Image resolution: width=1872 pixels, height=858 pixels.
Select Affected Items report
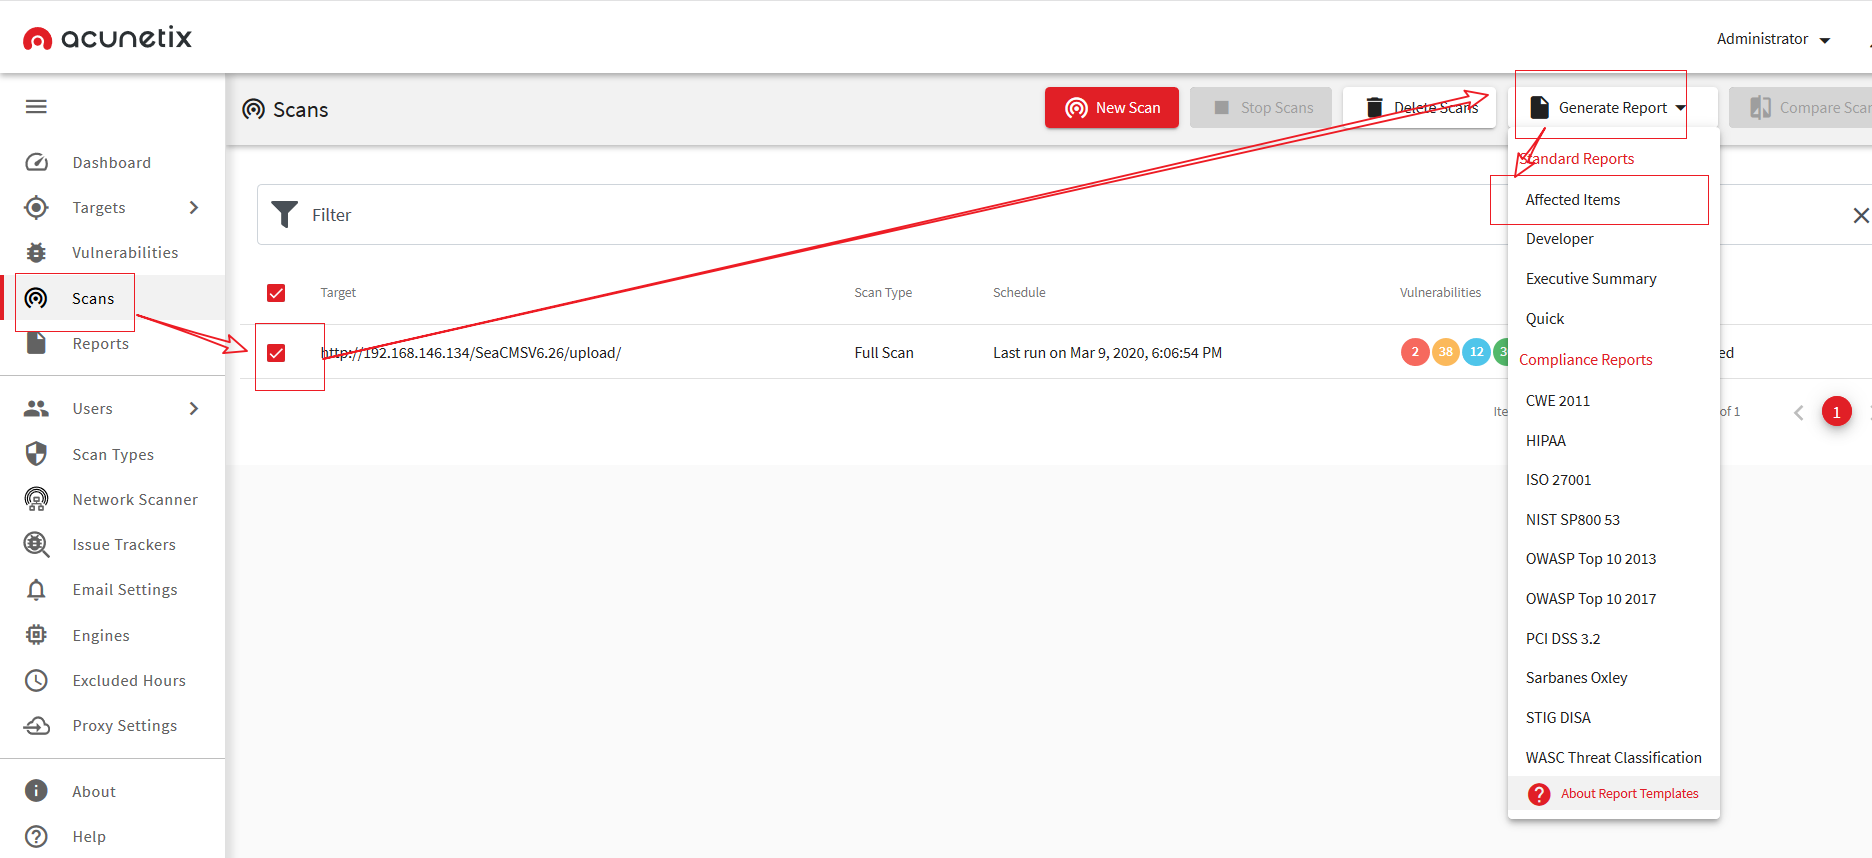click(1572, 200)
